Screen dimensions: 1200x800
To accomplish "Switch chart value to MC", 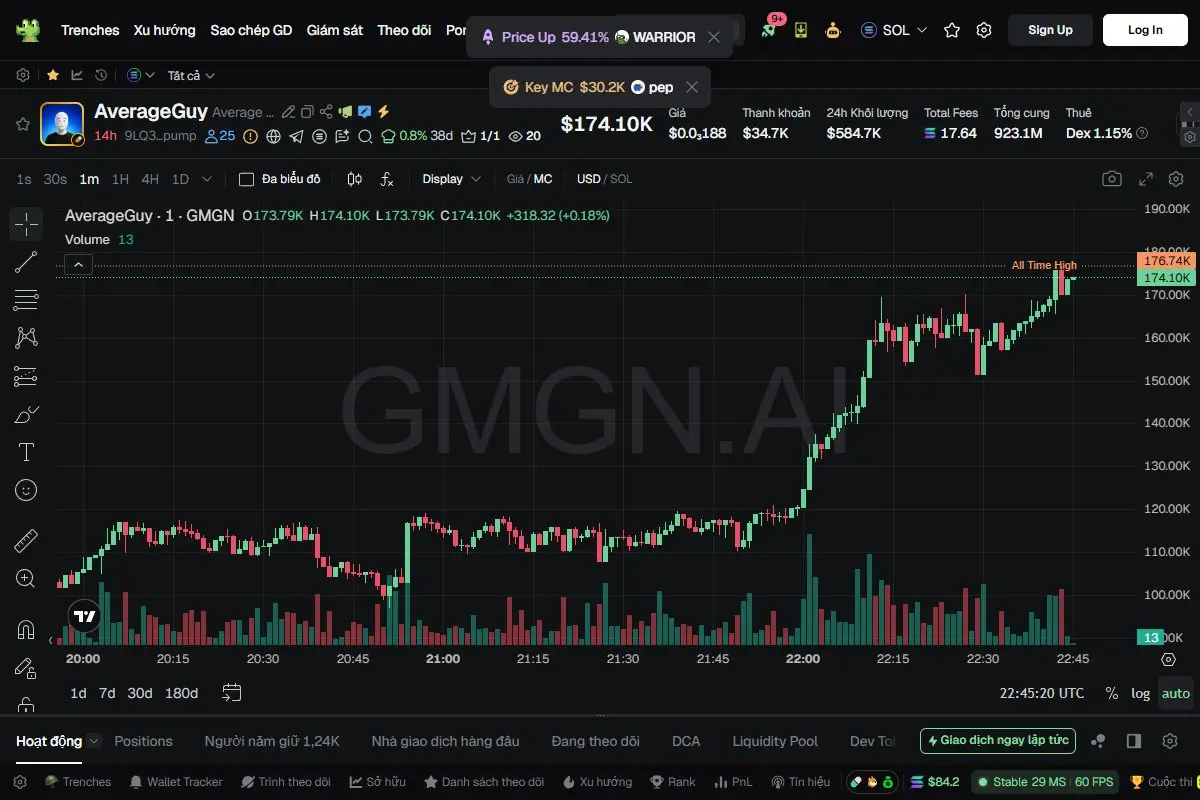I will (543, 179).
